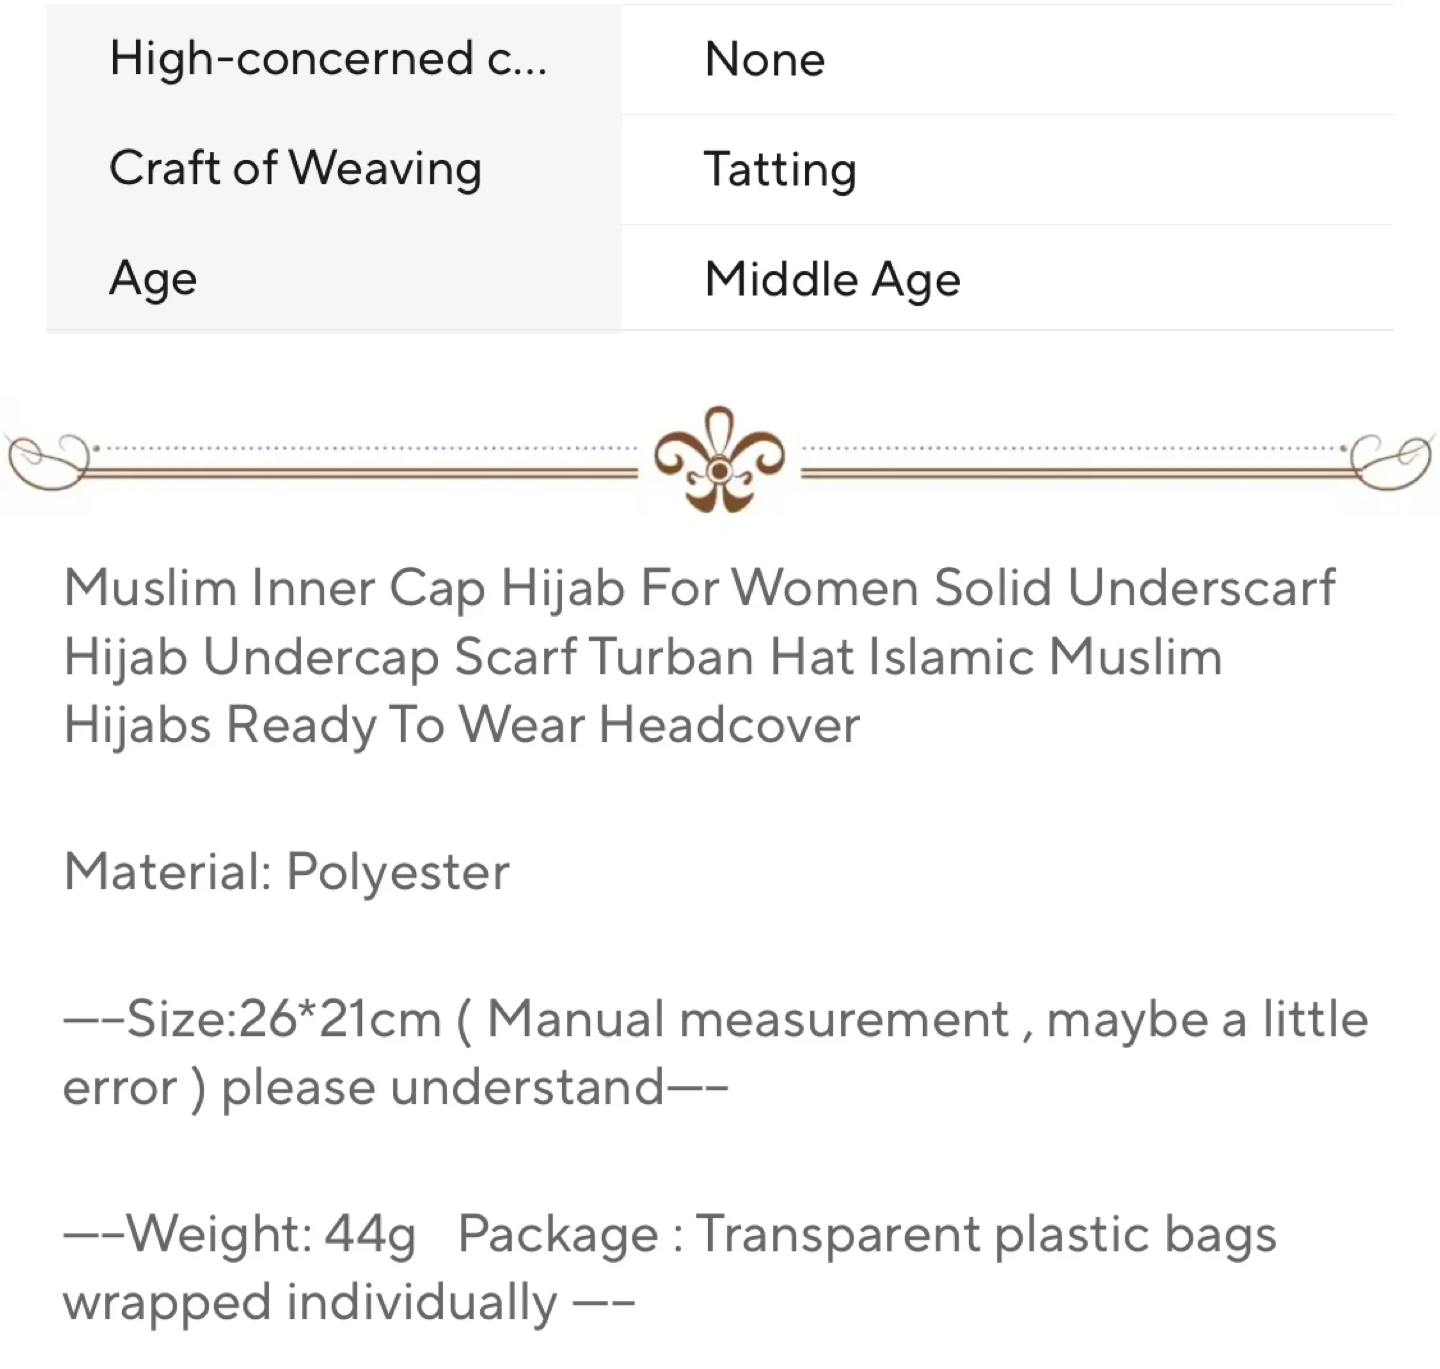1440x1369 pixels.
Task: Click the Size:26*21cm measurement text
Action: pyautogui.click(x=284, y=1020)
